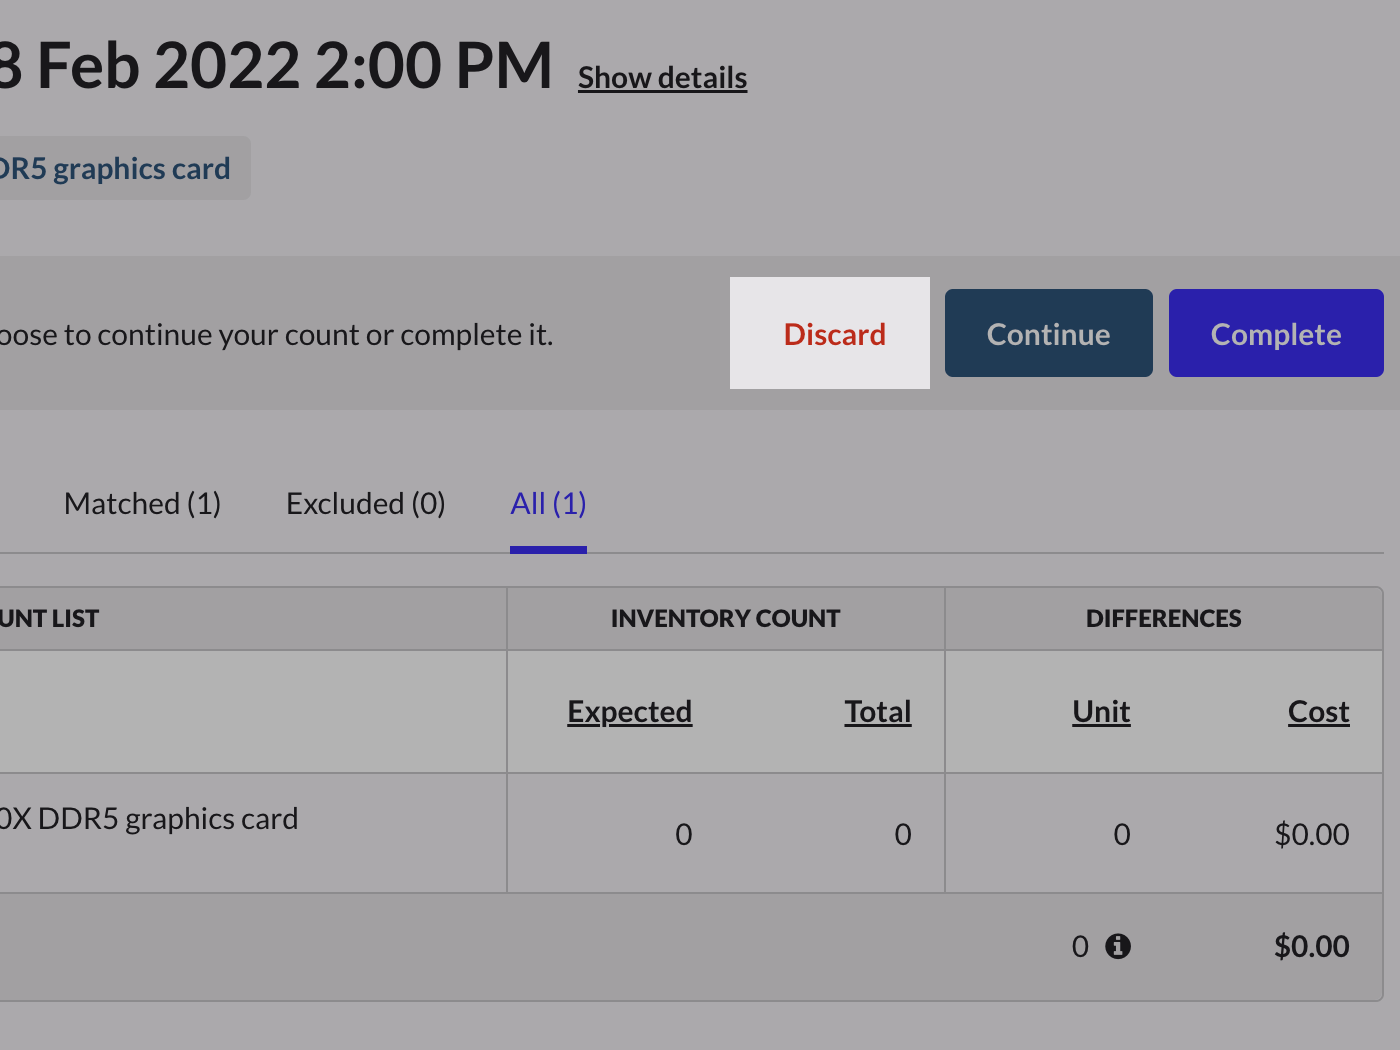The image size is (1400, 1050).
Task: Open the Show details link
Action: [x=662, y=78]
